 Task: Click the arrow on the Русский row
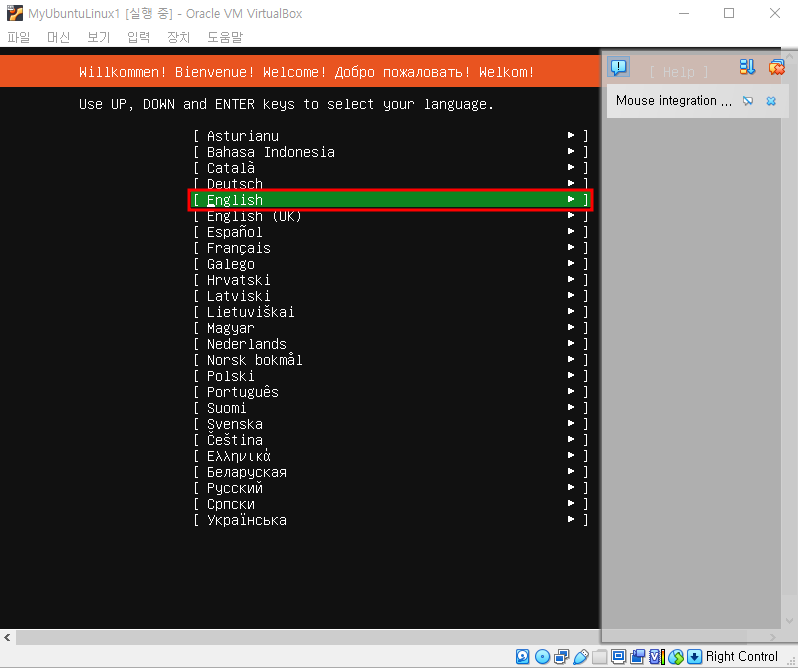(x=571, y=487)
